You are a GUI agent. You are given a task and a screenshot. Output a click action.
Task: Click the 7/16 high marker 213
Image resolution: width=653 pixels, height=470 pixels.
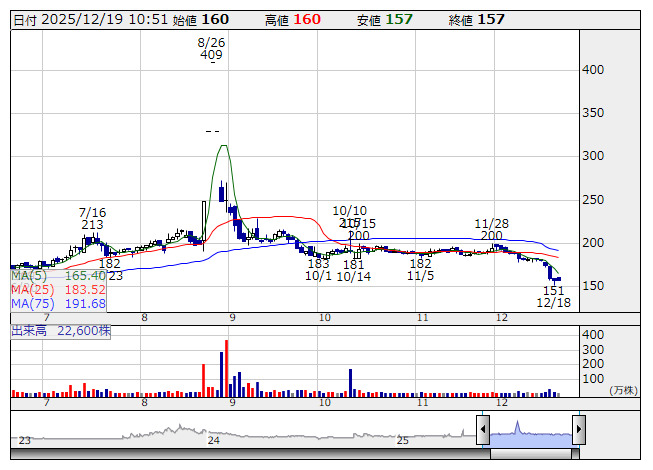tap(92, 225)
